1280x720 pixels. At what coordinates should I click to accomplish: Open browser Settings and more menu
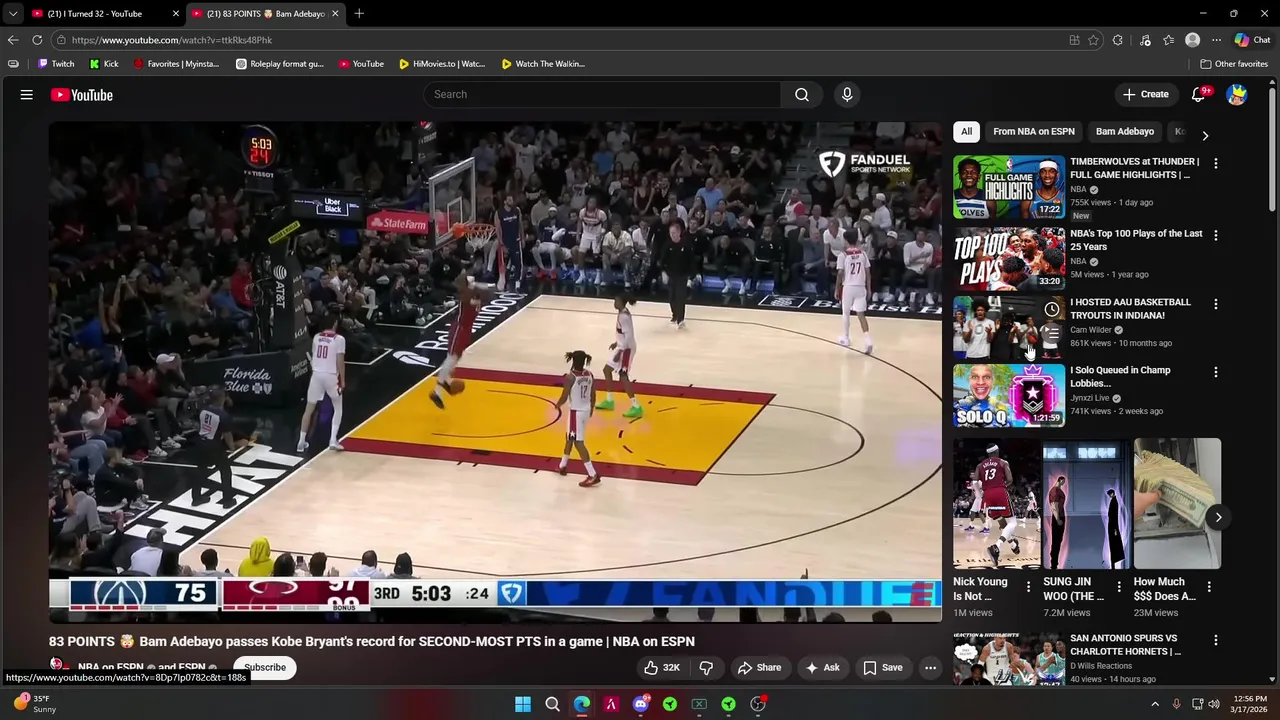1216,40
